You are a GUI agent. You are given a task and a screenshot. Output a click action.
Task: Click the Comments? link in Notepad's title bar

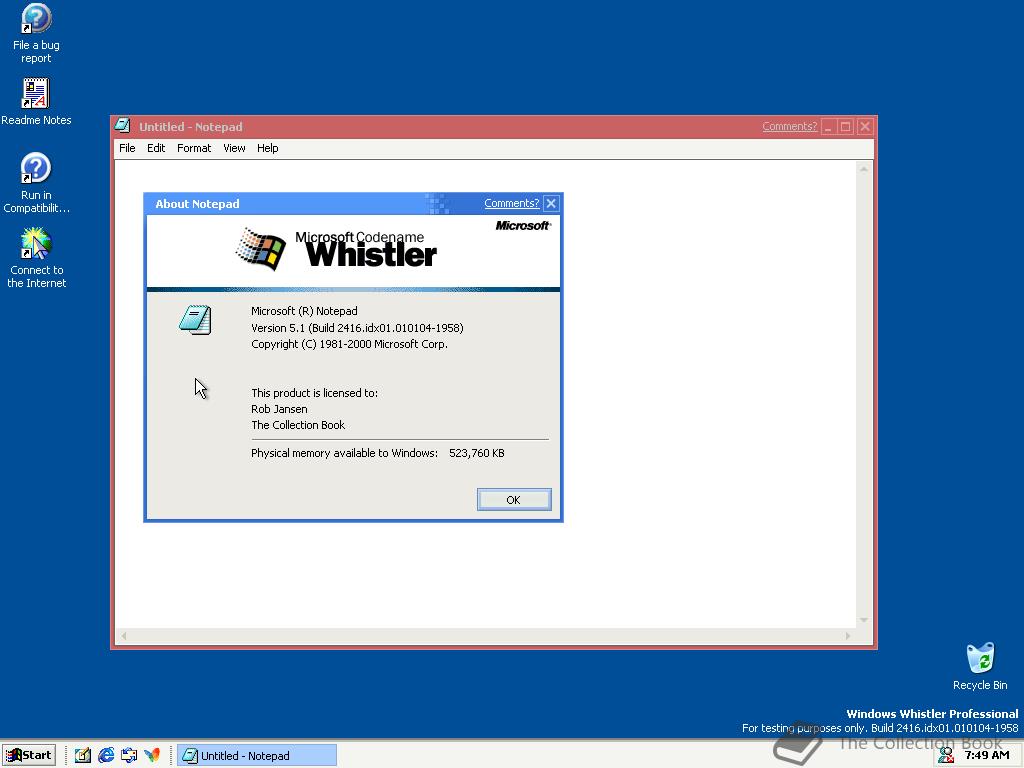[790, 126]
